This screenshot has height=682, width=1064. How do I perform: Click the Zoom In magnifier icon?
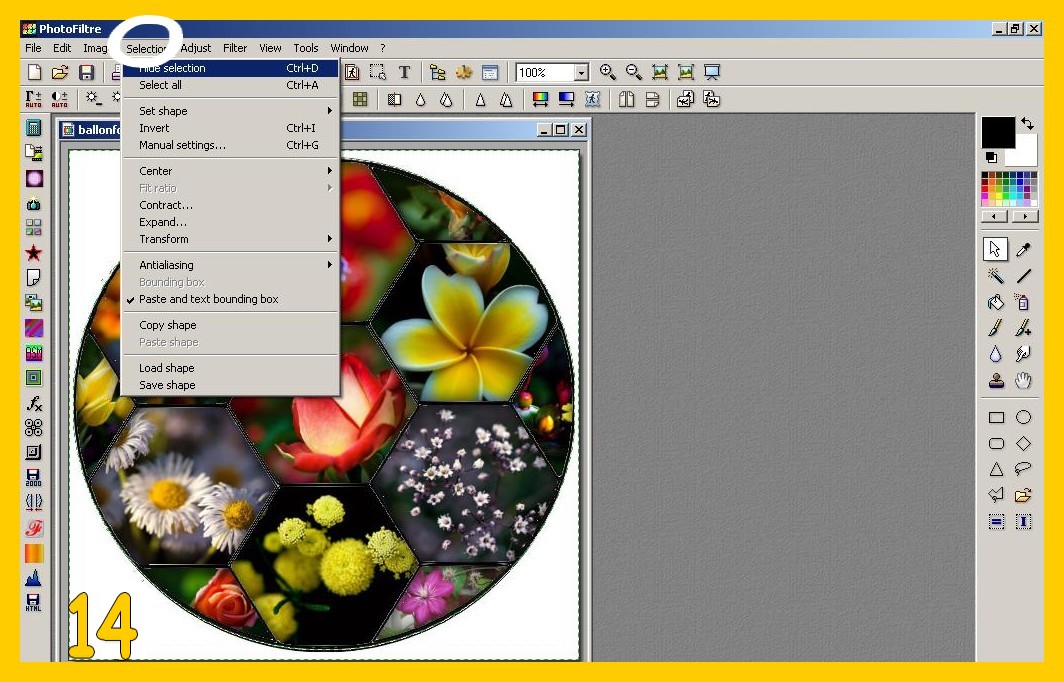point(607,72)
